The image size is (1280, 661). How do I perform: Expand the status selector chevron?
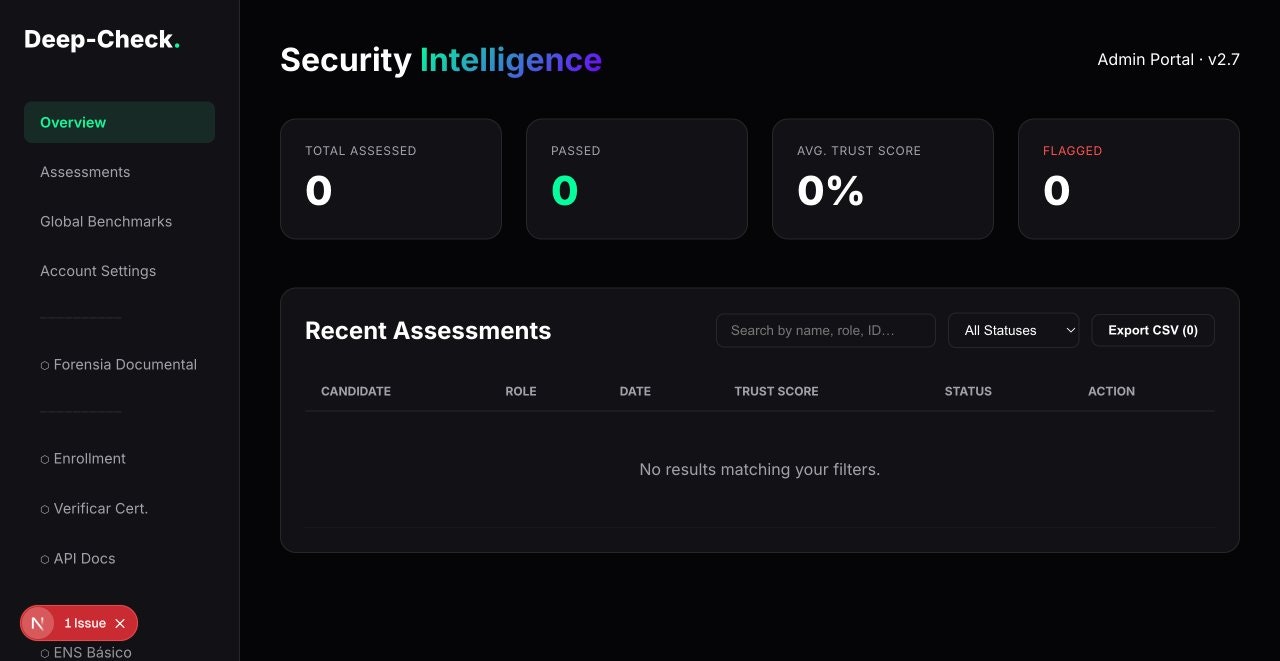tap(1070, 330)
